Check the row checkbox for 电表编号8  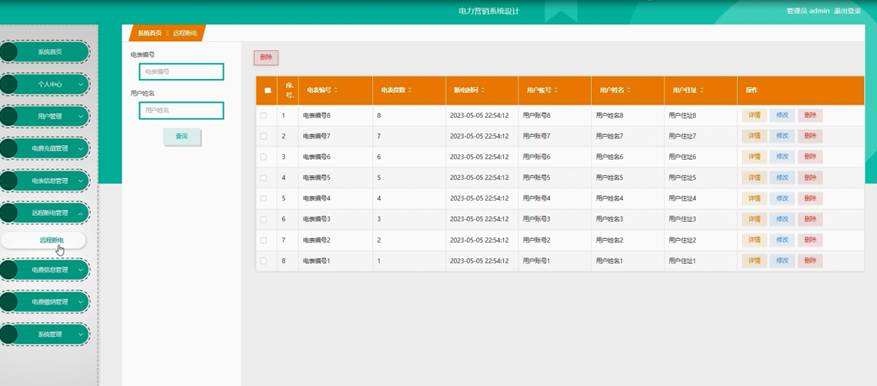[x=263, y=116]
